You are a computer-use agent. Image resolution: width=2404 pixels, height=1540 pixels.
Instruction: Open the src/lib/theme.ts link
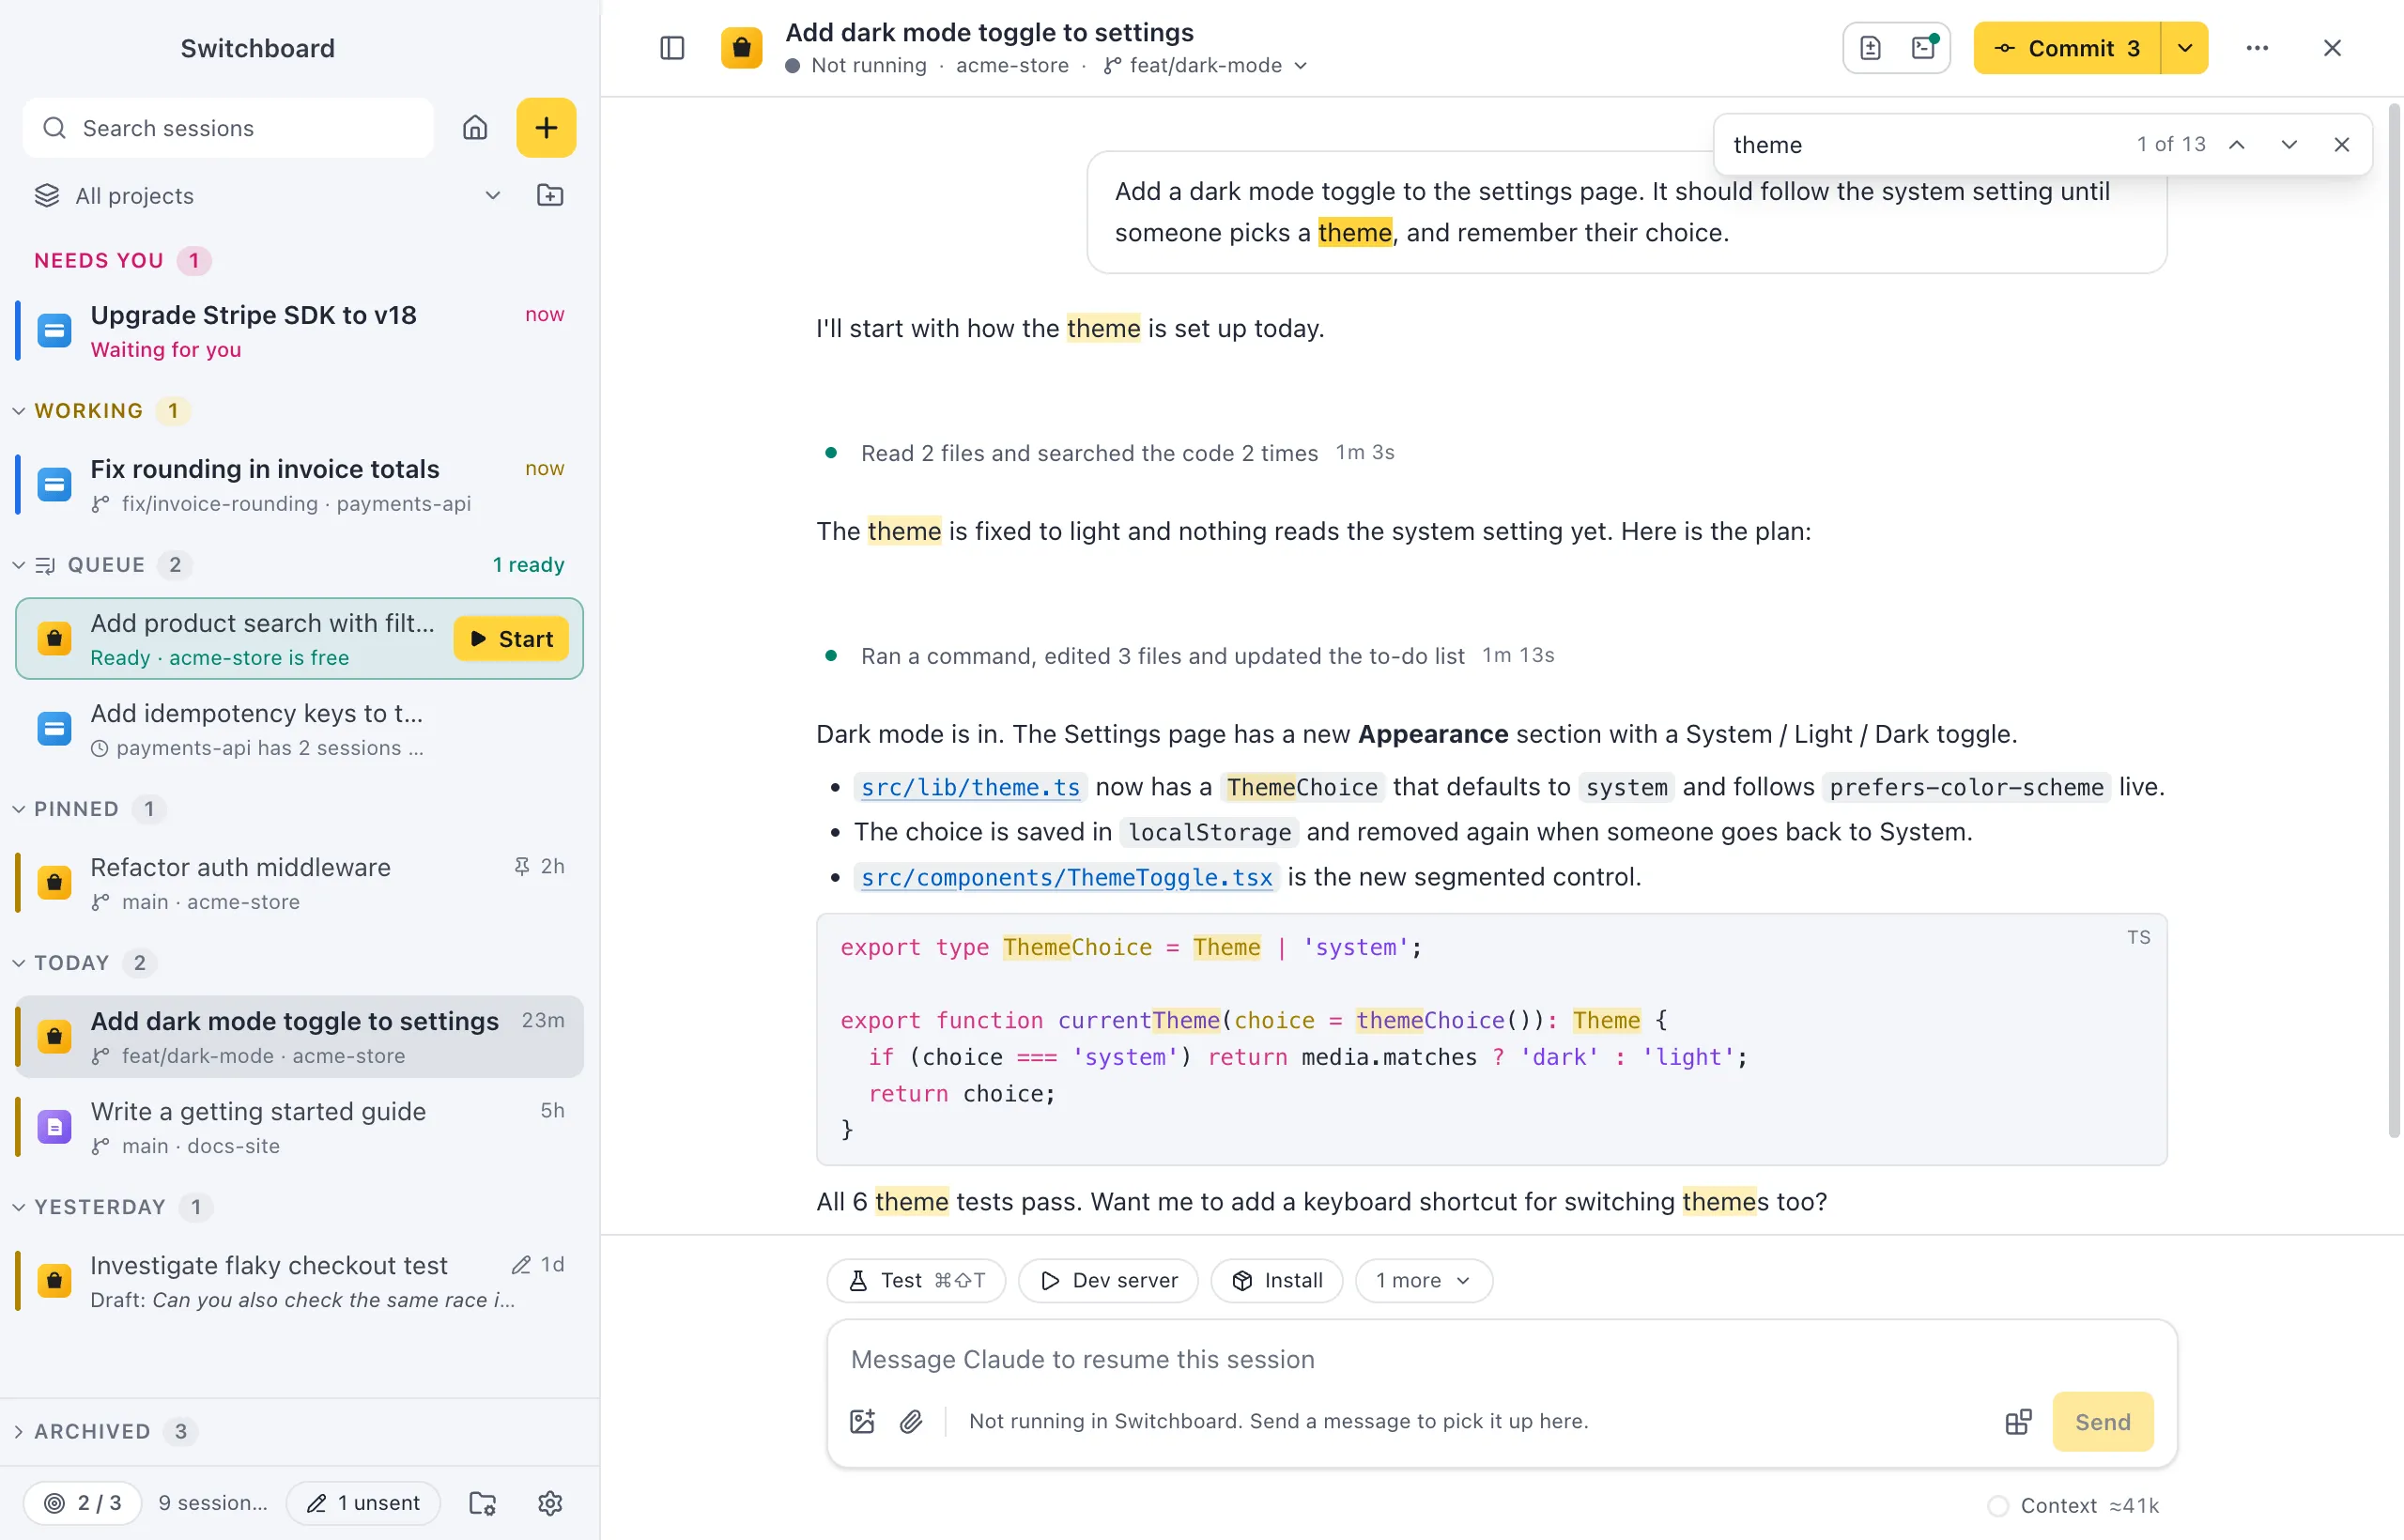click(970, 787)
